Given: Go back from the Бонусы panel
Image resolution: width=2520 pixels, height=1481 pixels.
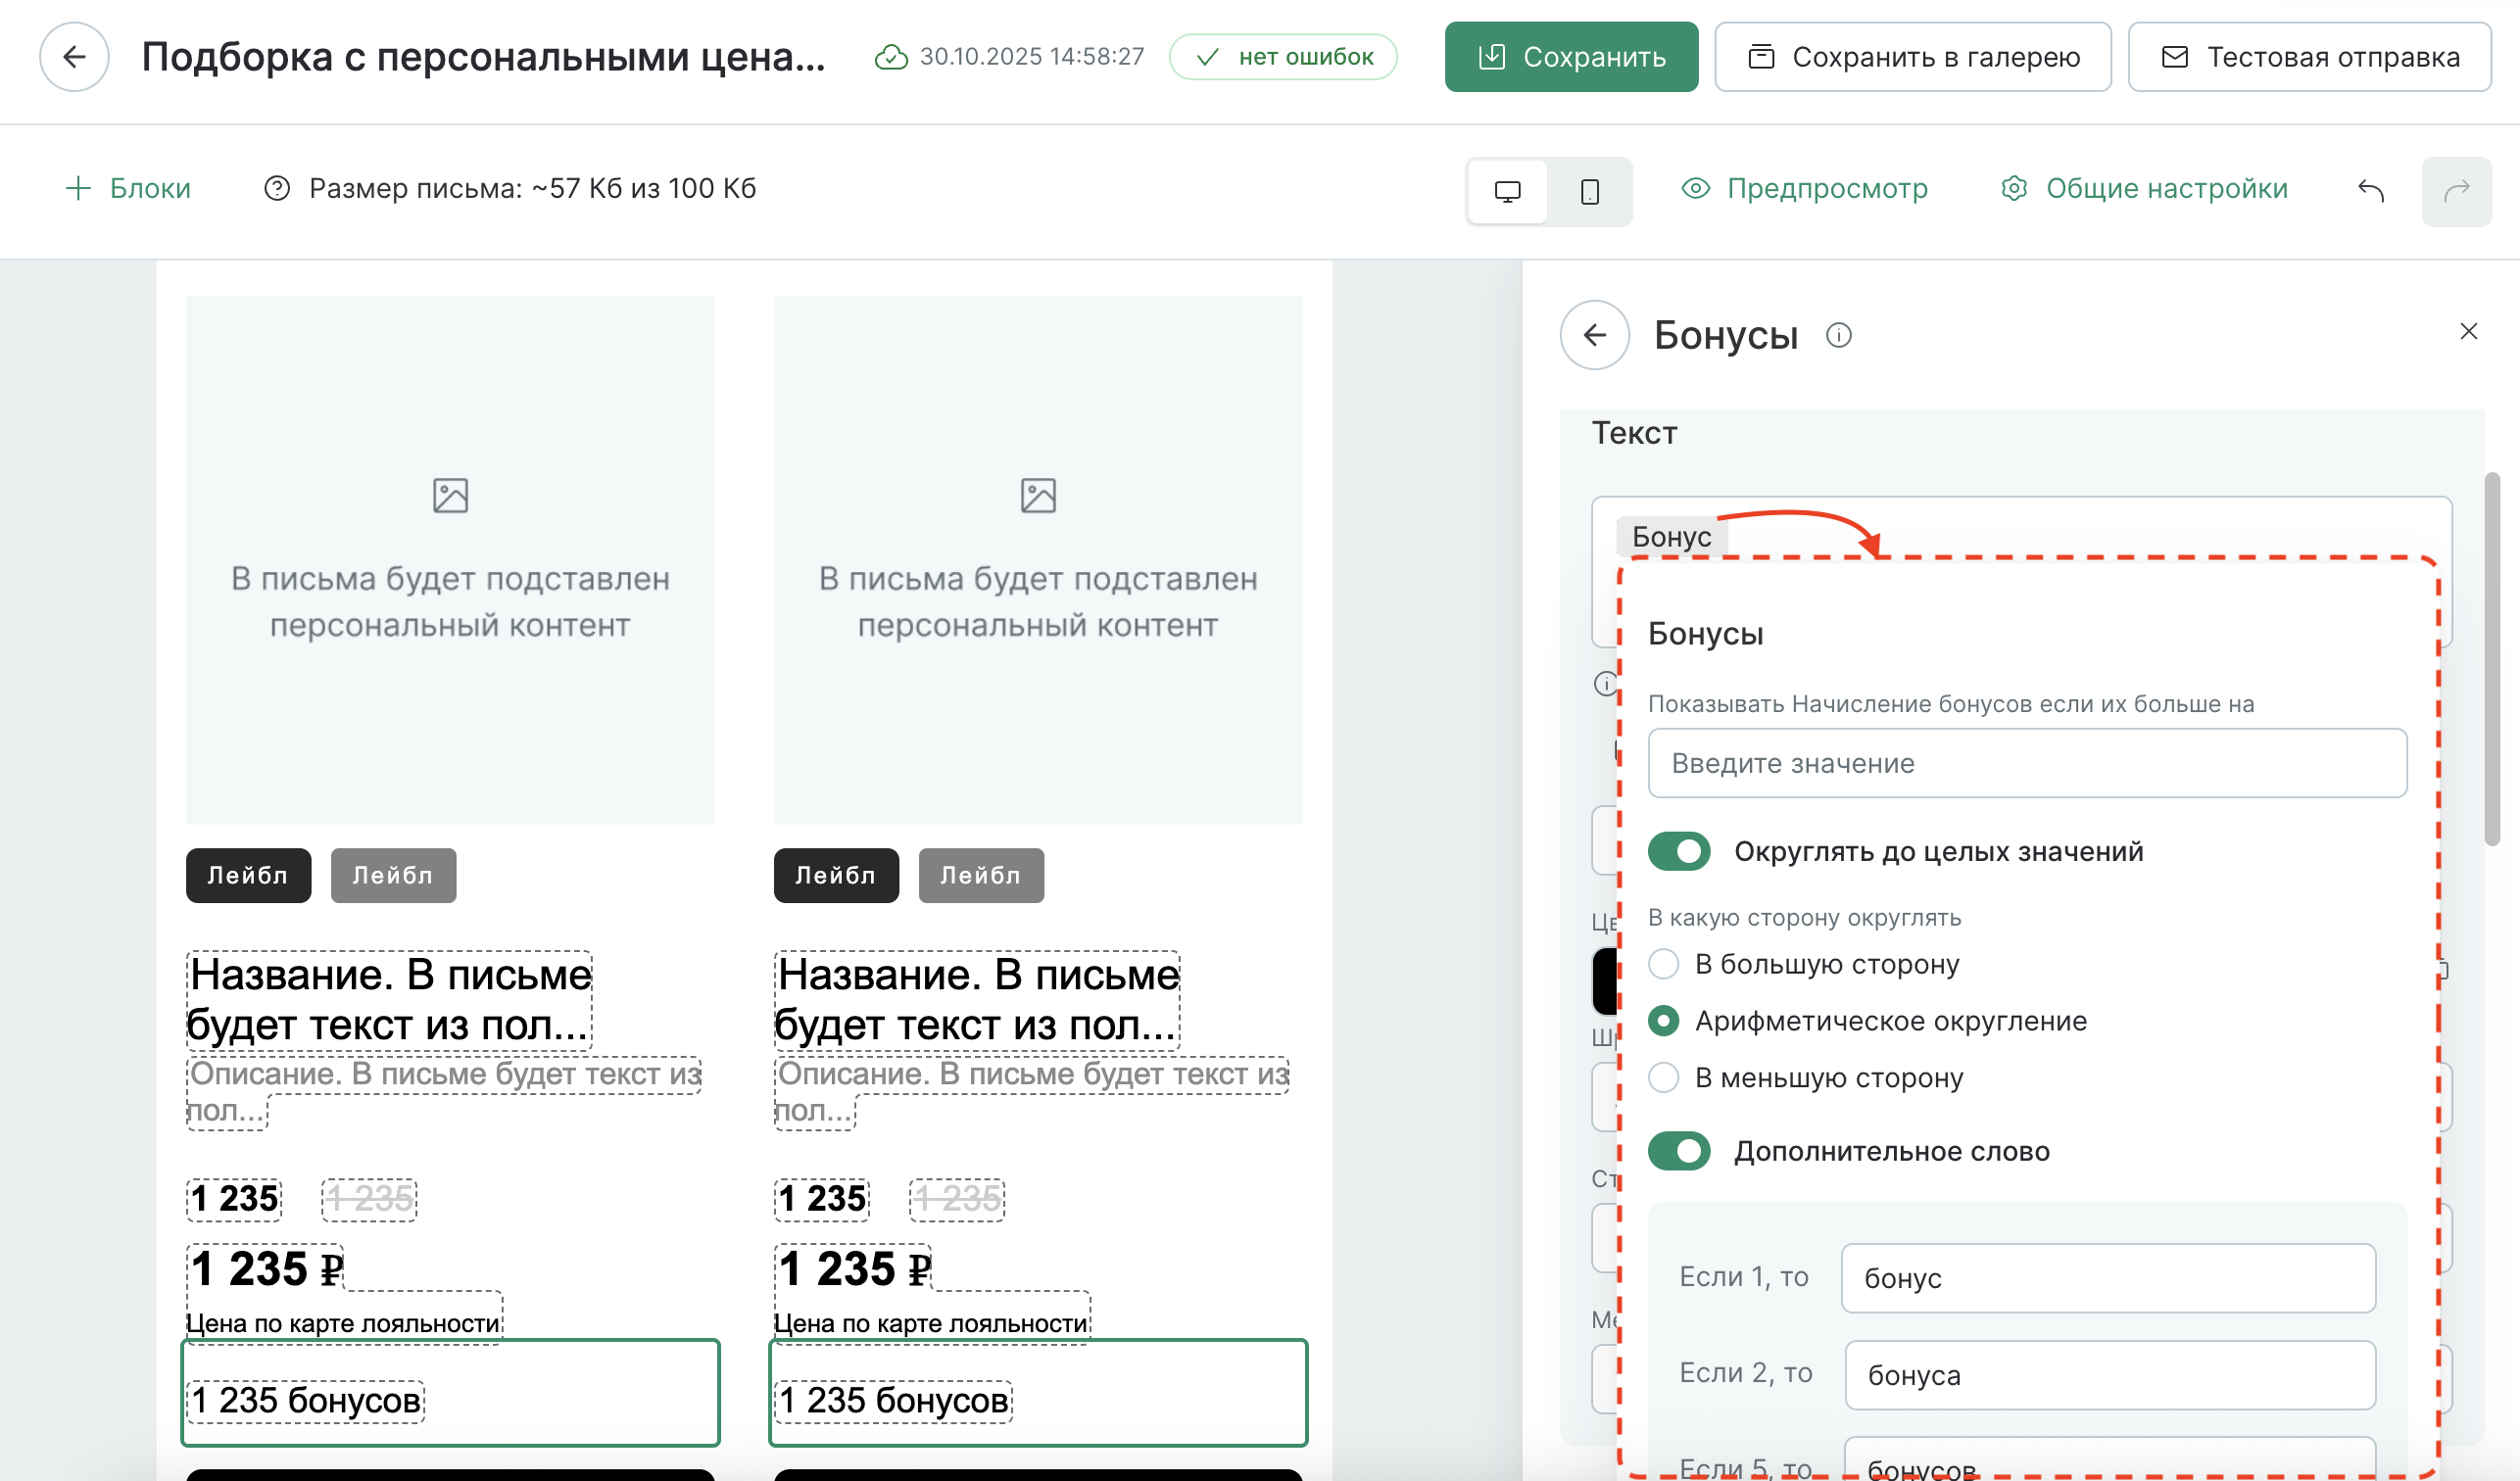Looking at the screenshot, I should 1594,335.
